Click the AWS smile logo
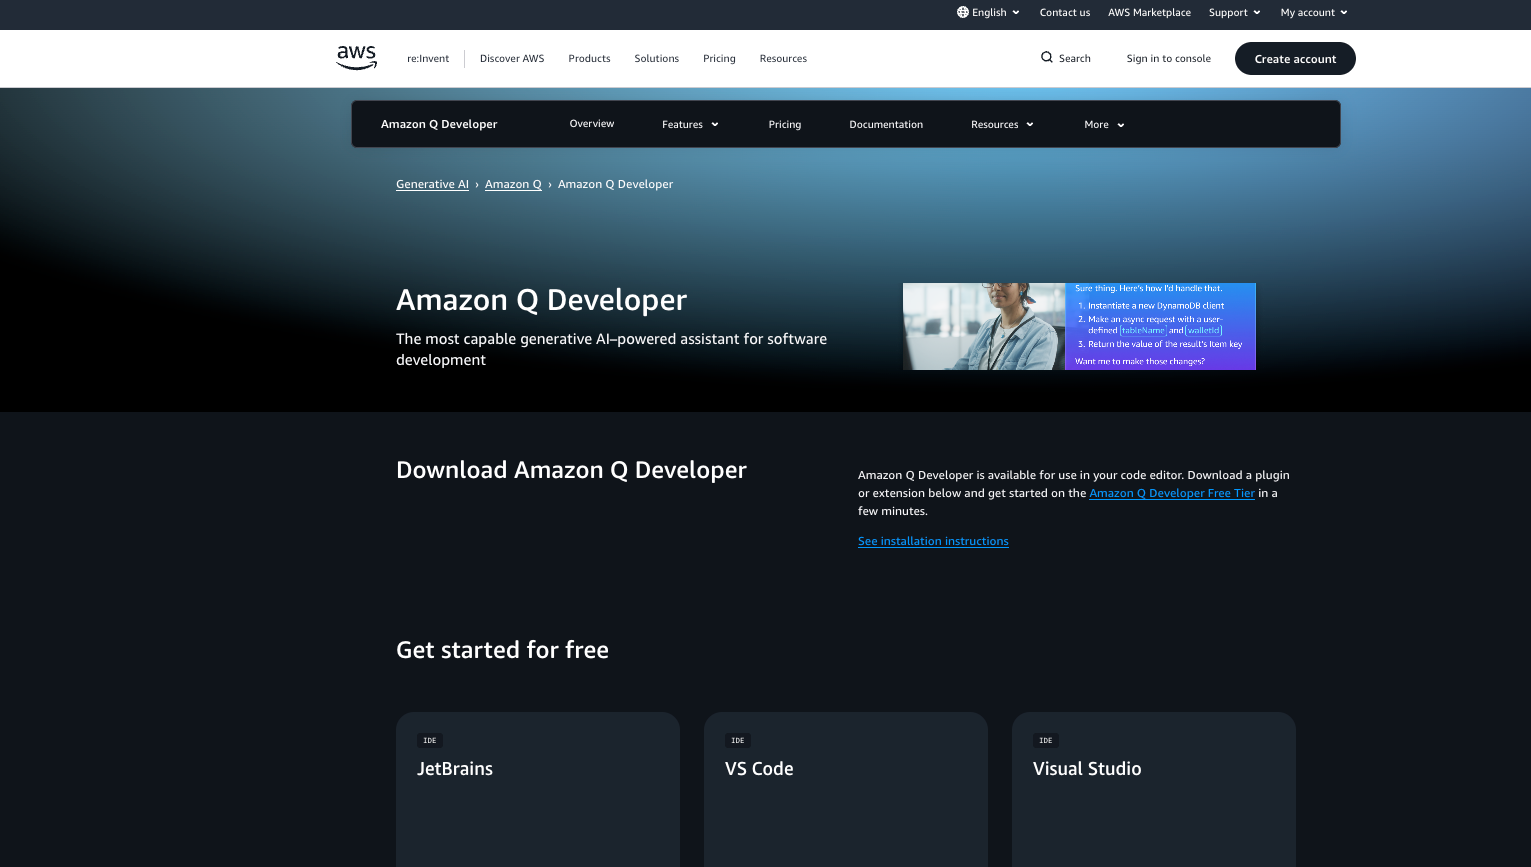This screenshot has width=1531, height=867. pyautogui.click(x=356, y=58)
